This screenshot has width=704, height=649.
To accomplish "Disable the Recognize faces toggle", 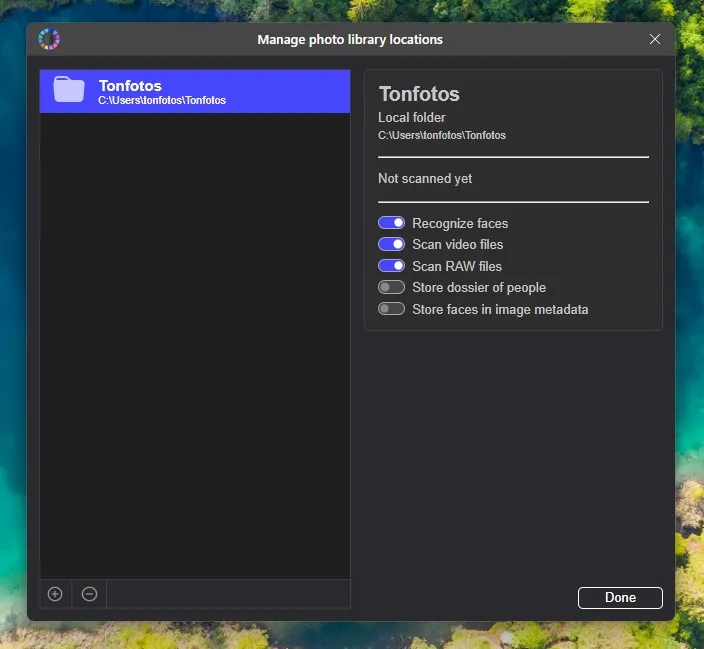I will click(x=392, y=223).
